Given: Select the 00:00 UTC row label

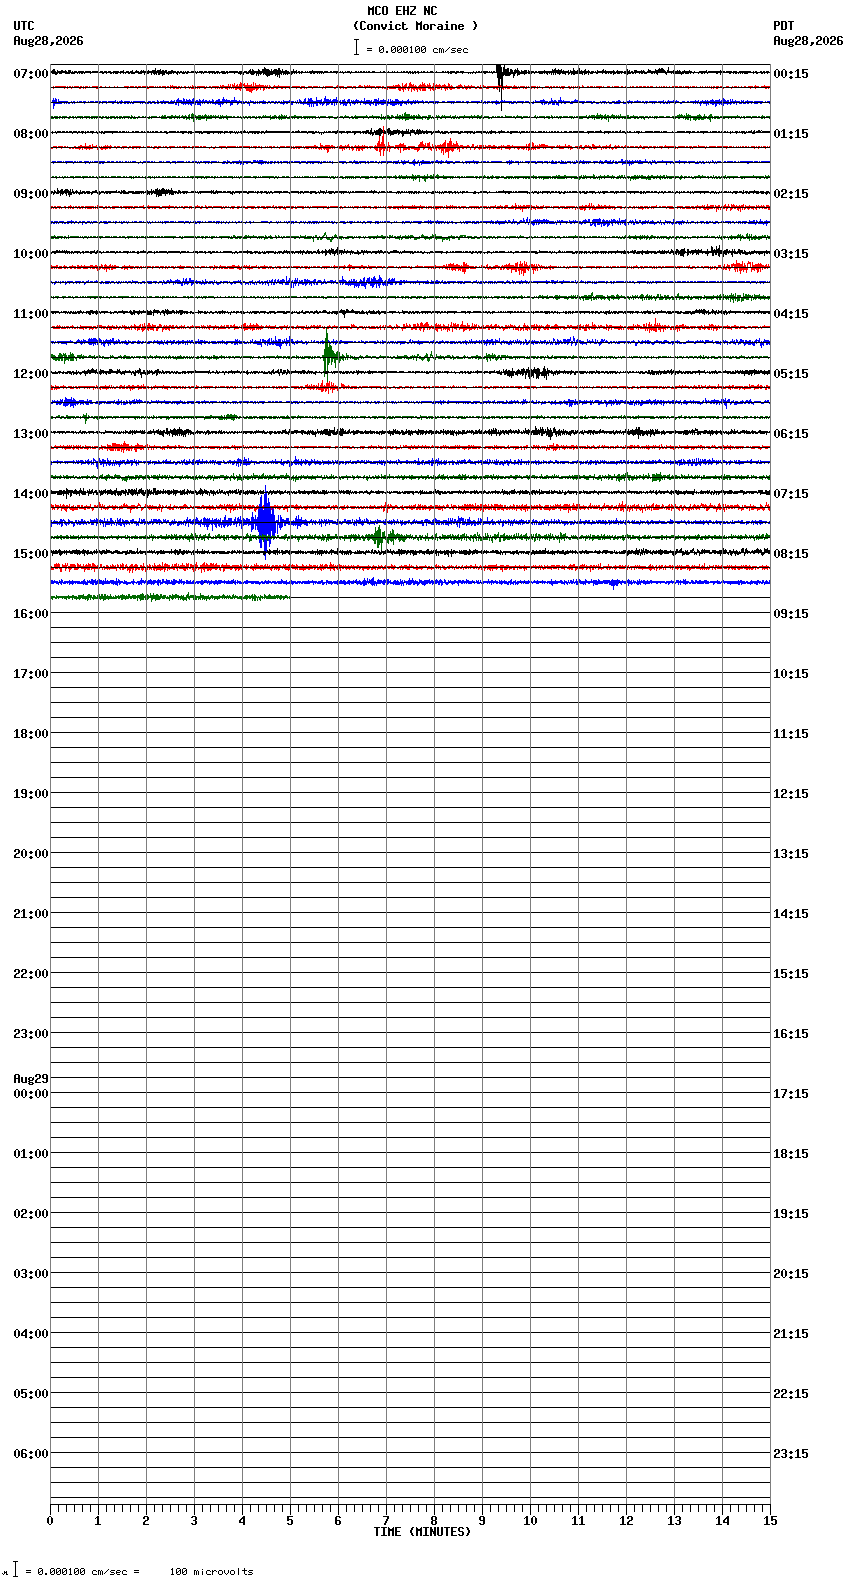Looking at the screenshot, I should click(x=31, y=1093).
